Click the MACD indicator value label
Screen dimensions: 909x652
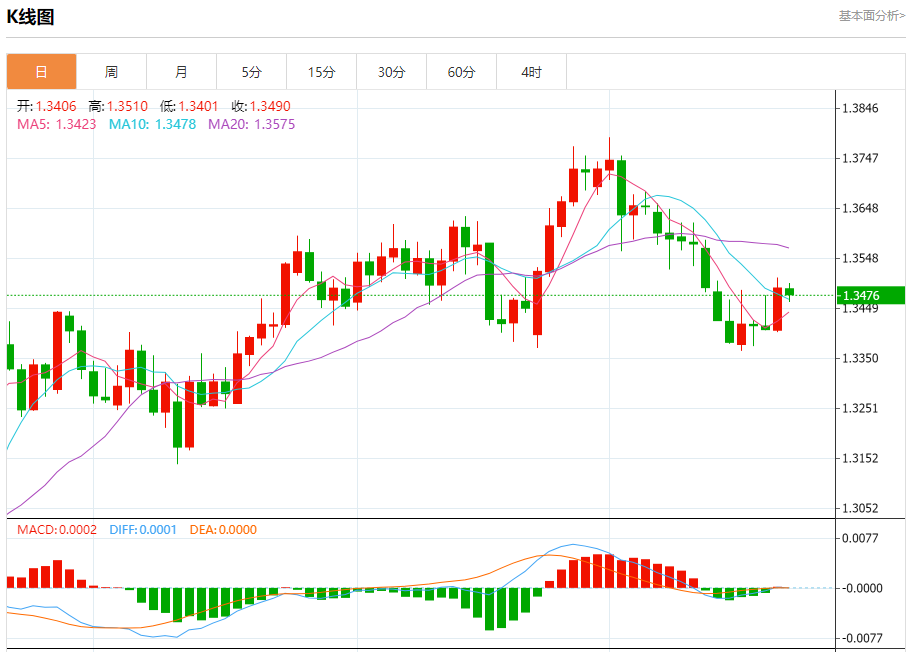(57, 530)
